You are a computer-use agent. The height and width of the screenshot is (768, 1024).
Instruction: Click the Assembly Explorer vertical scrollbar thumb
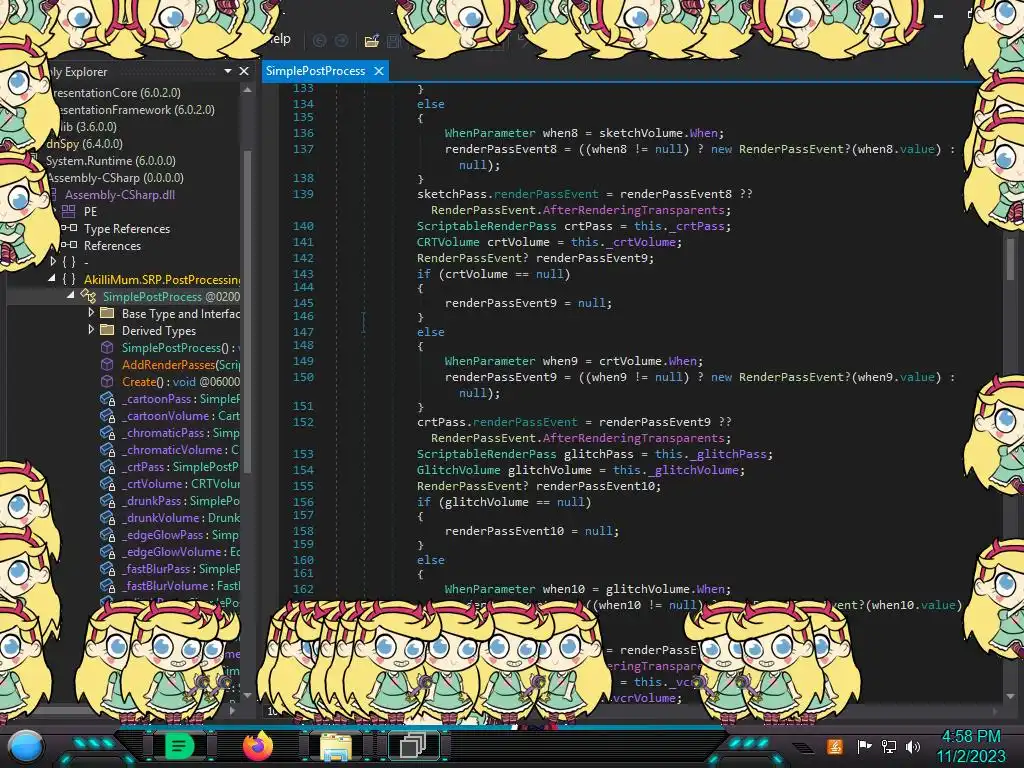pos(247,310)
